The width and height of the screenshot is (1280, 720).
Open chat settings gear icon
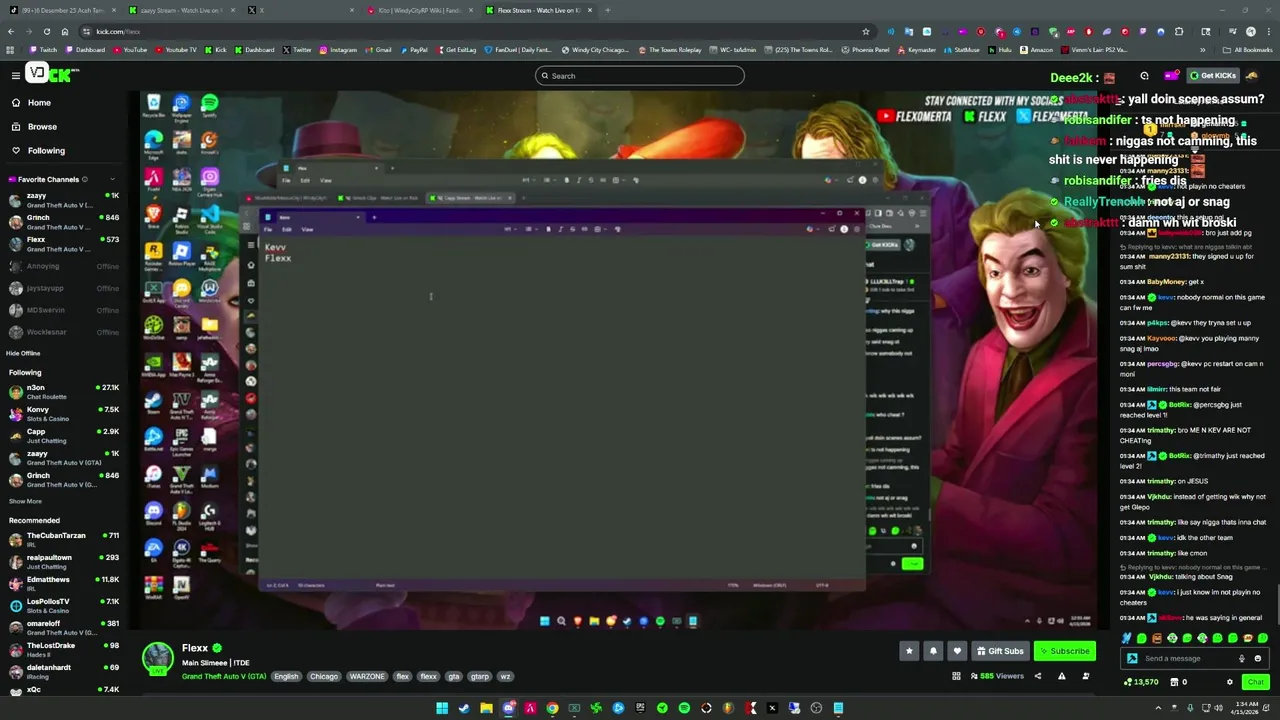pyautogui.click(x=1230, y=682)
